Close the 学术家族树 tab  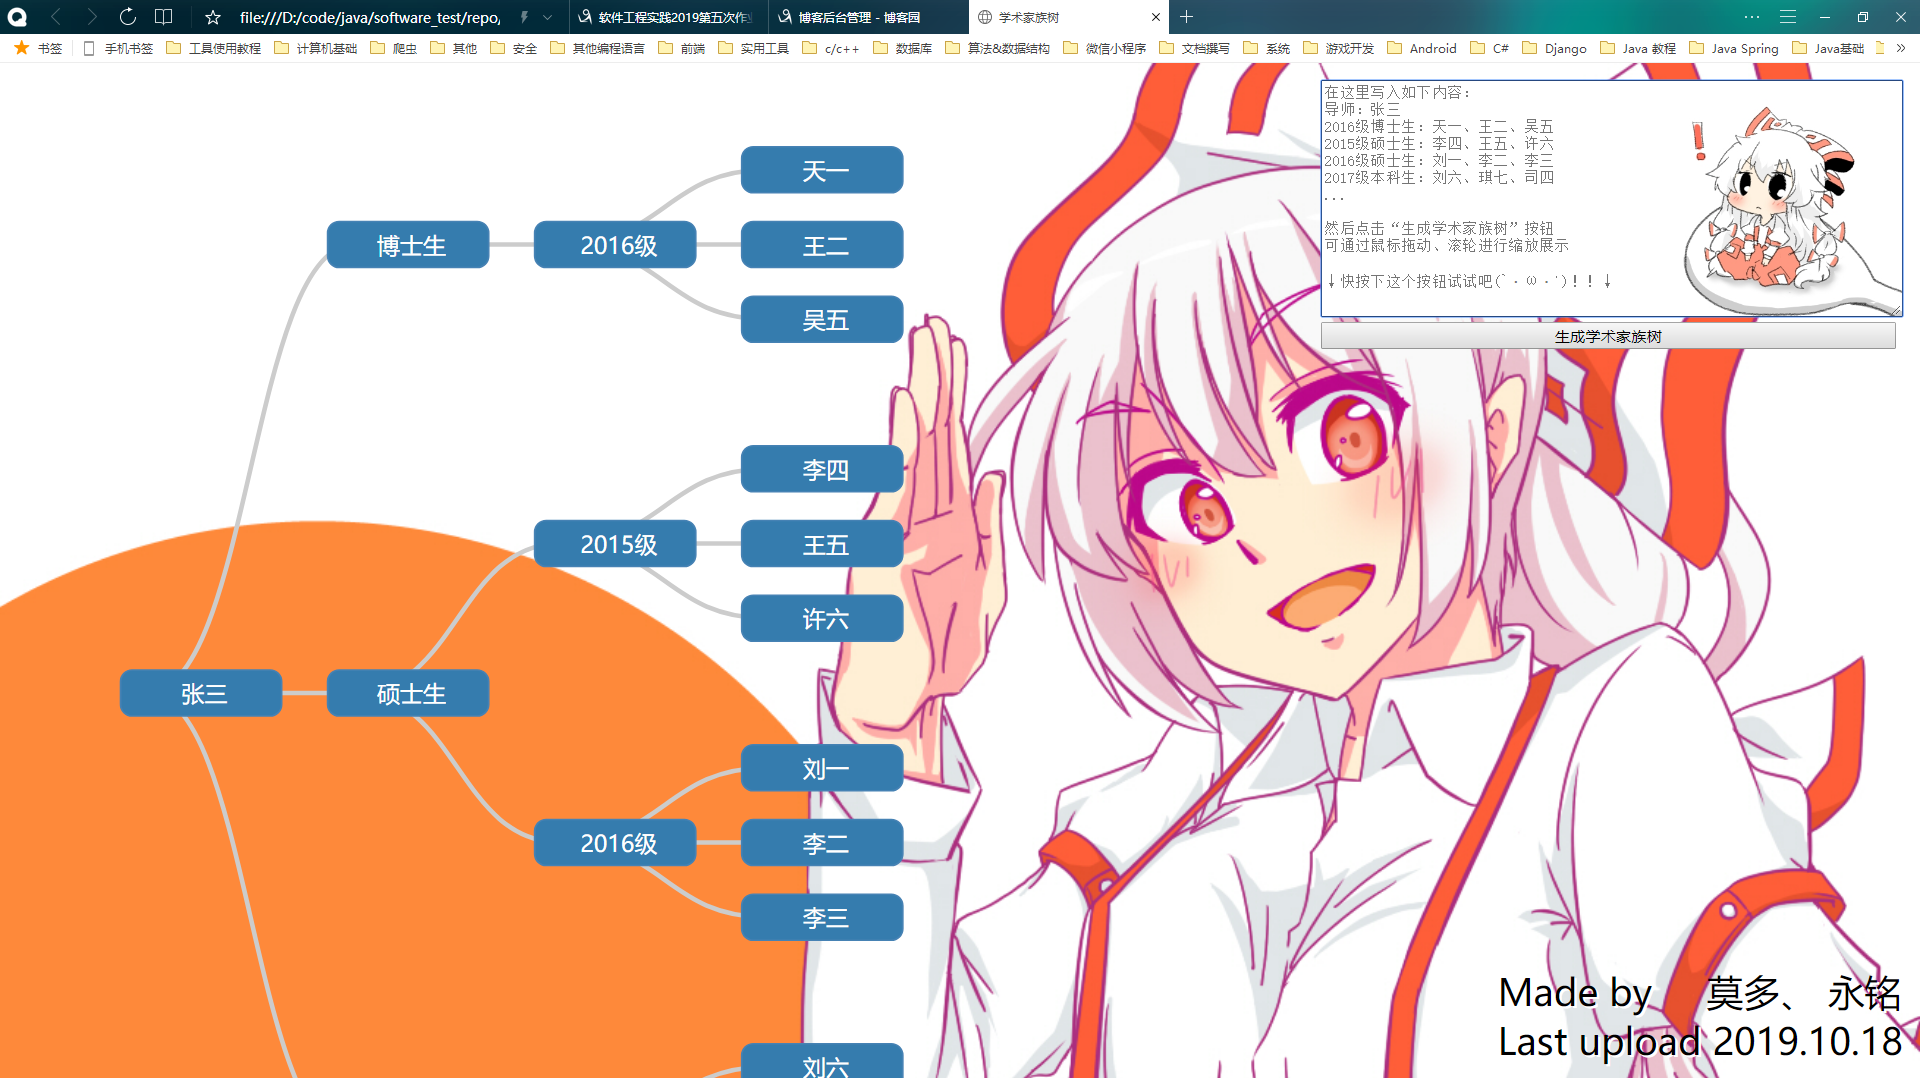point(1156,17)
